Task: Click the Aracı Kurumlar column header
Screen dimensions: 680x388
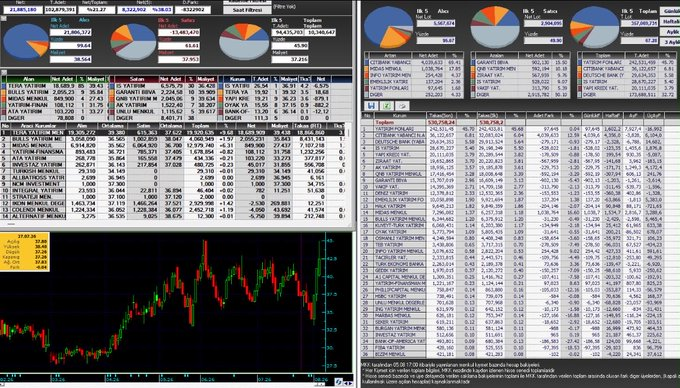Action: coord(38,126)
